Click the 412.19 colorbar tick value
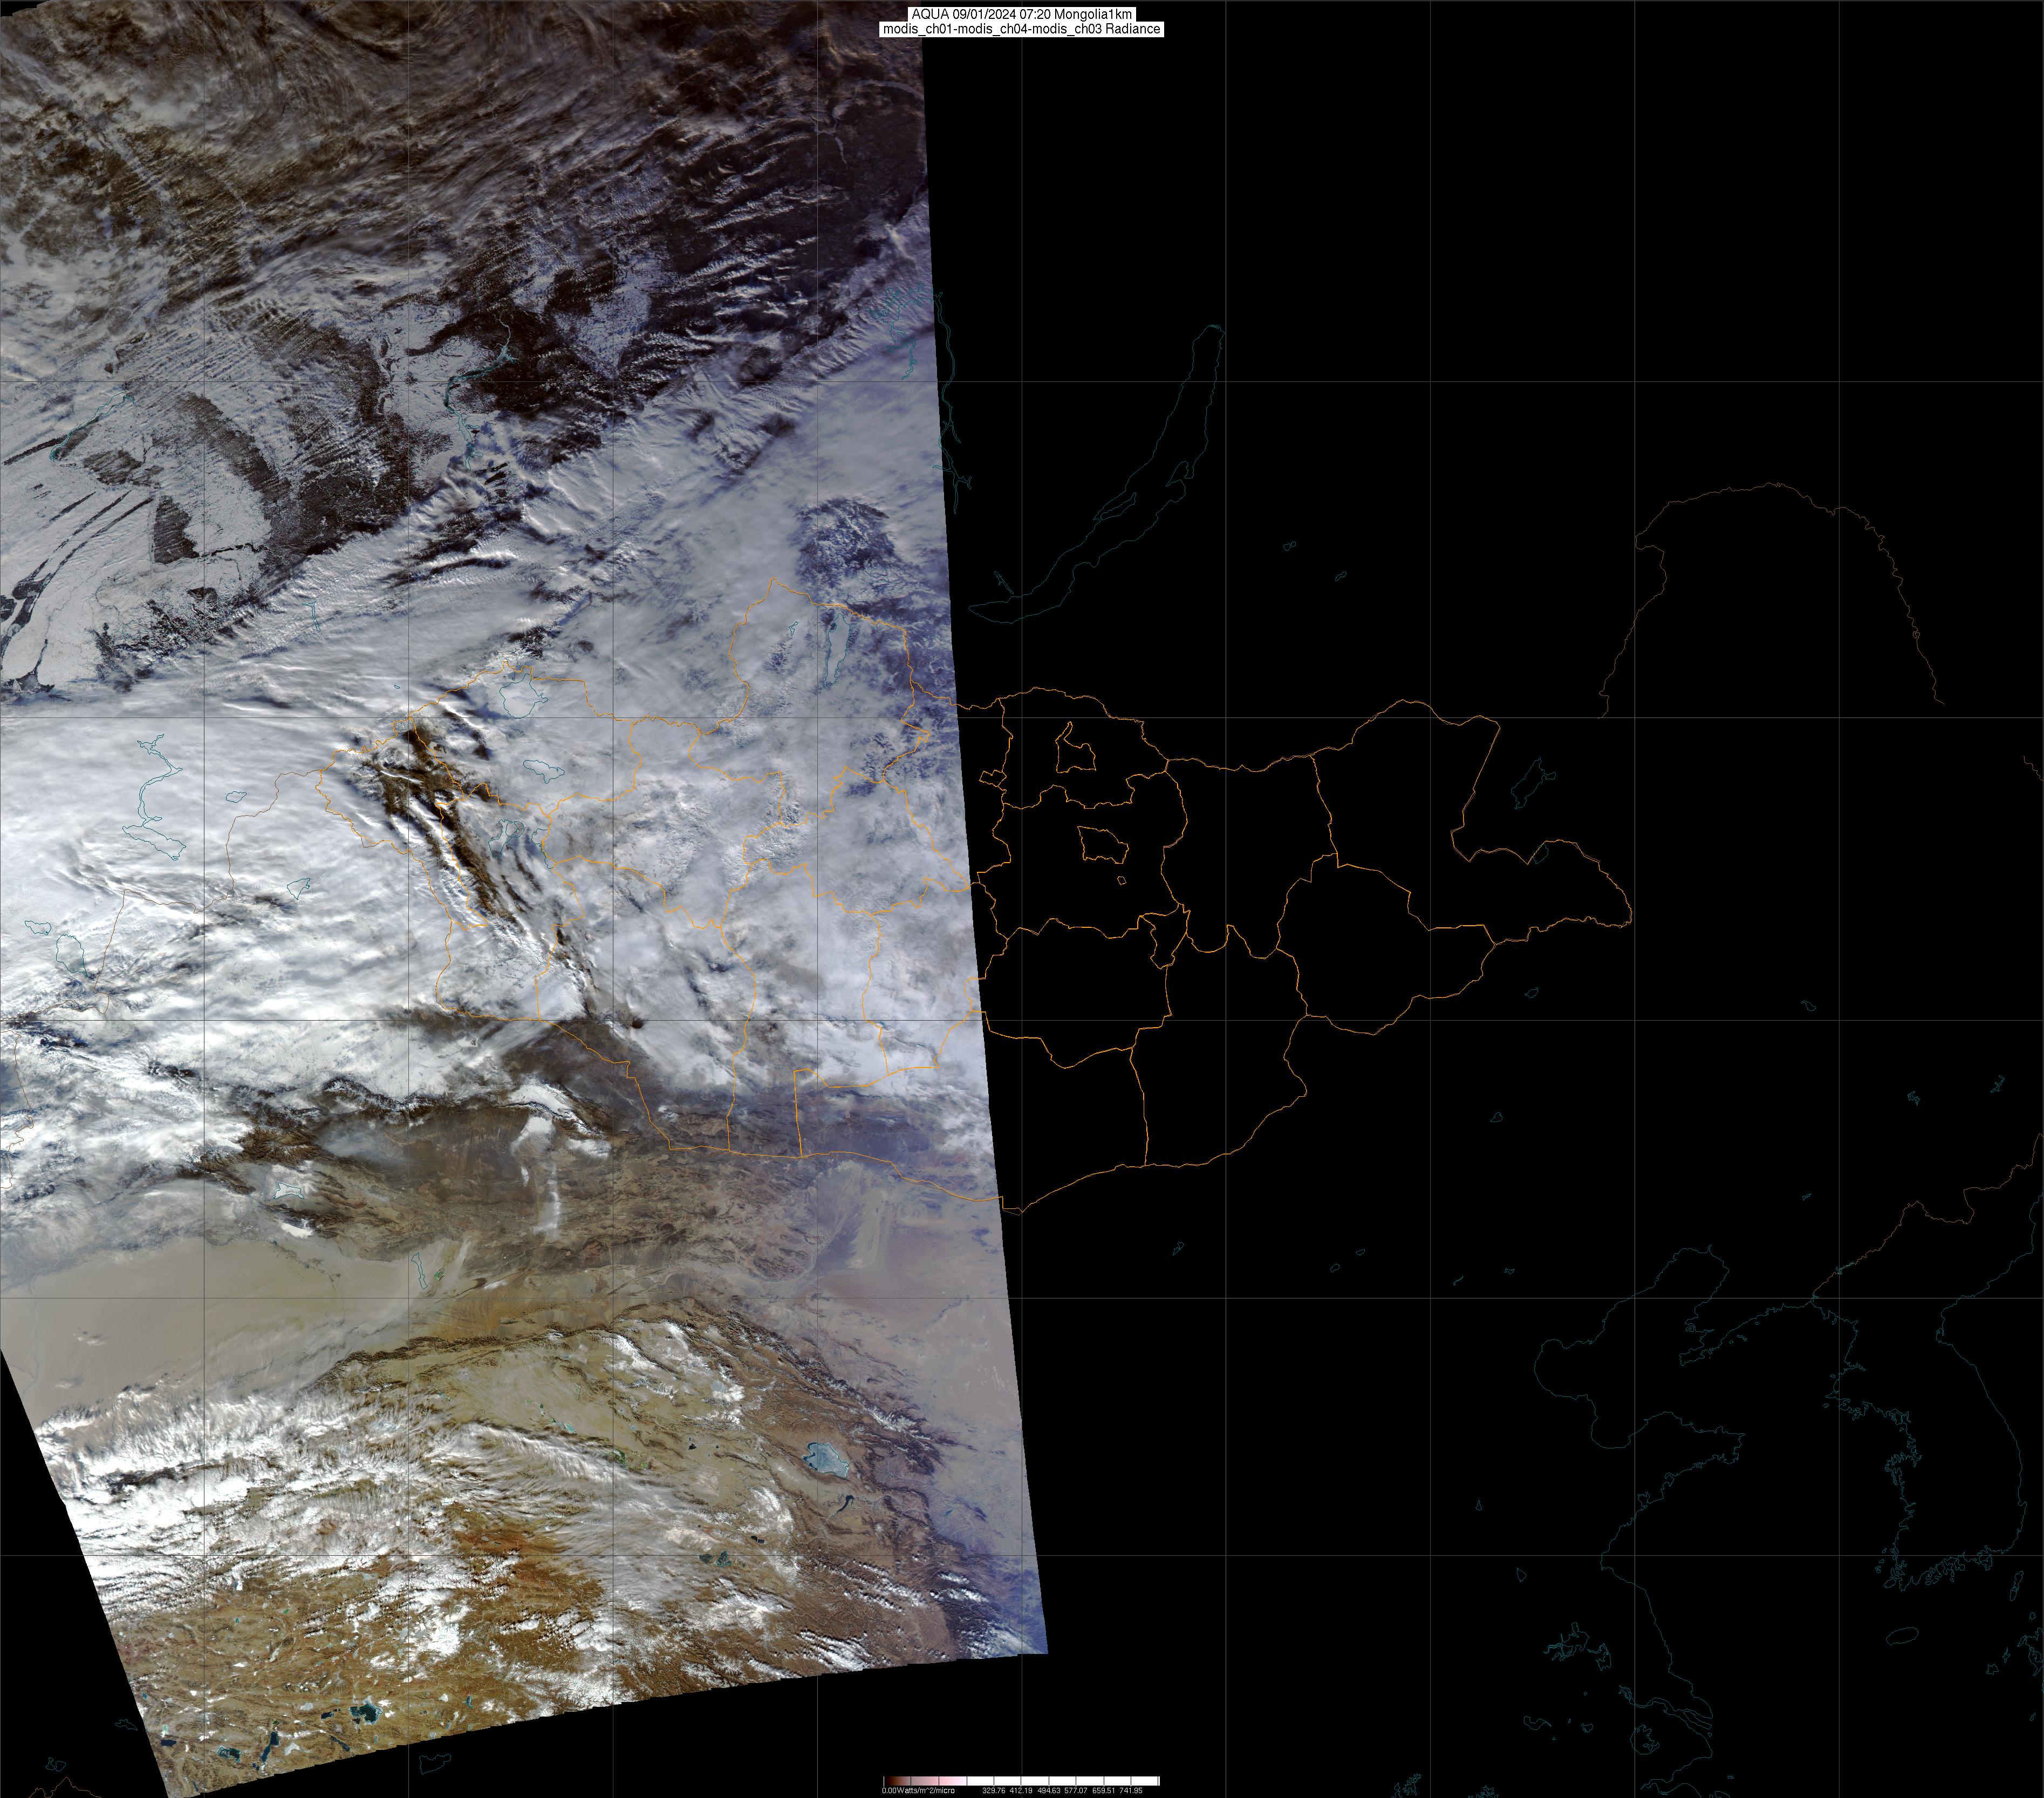The width and height of the screenshot is (2044, 1798). pyautogui.click(x=1021, y=1791)
